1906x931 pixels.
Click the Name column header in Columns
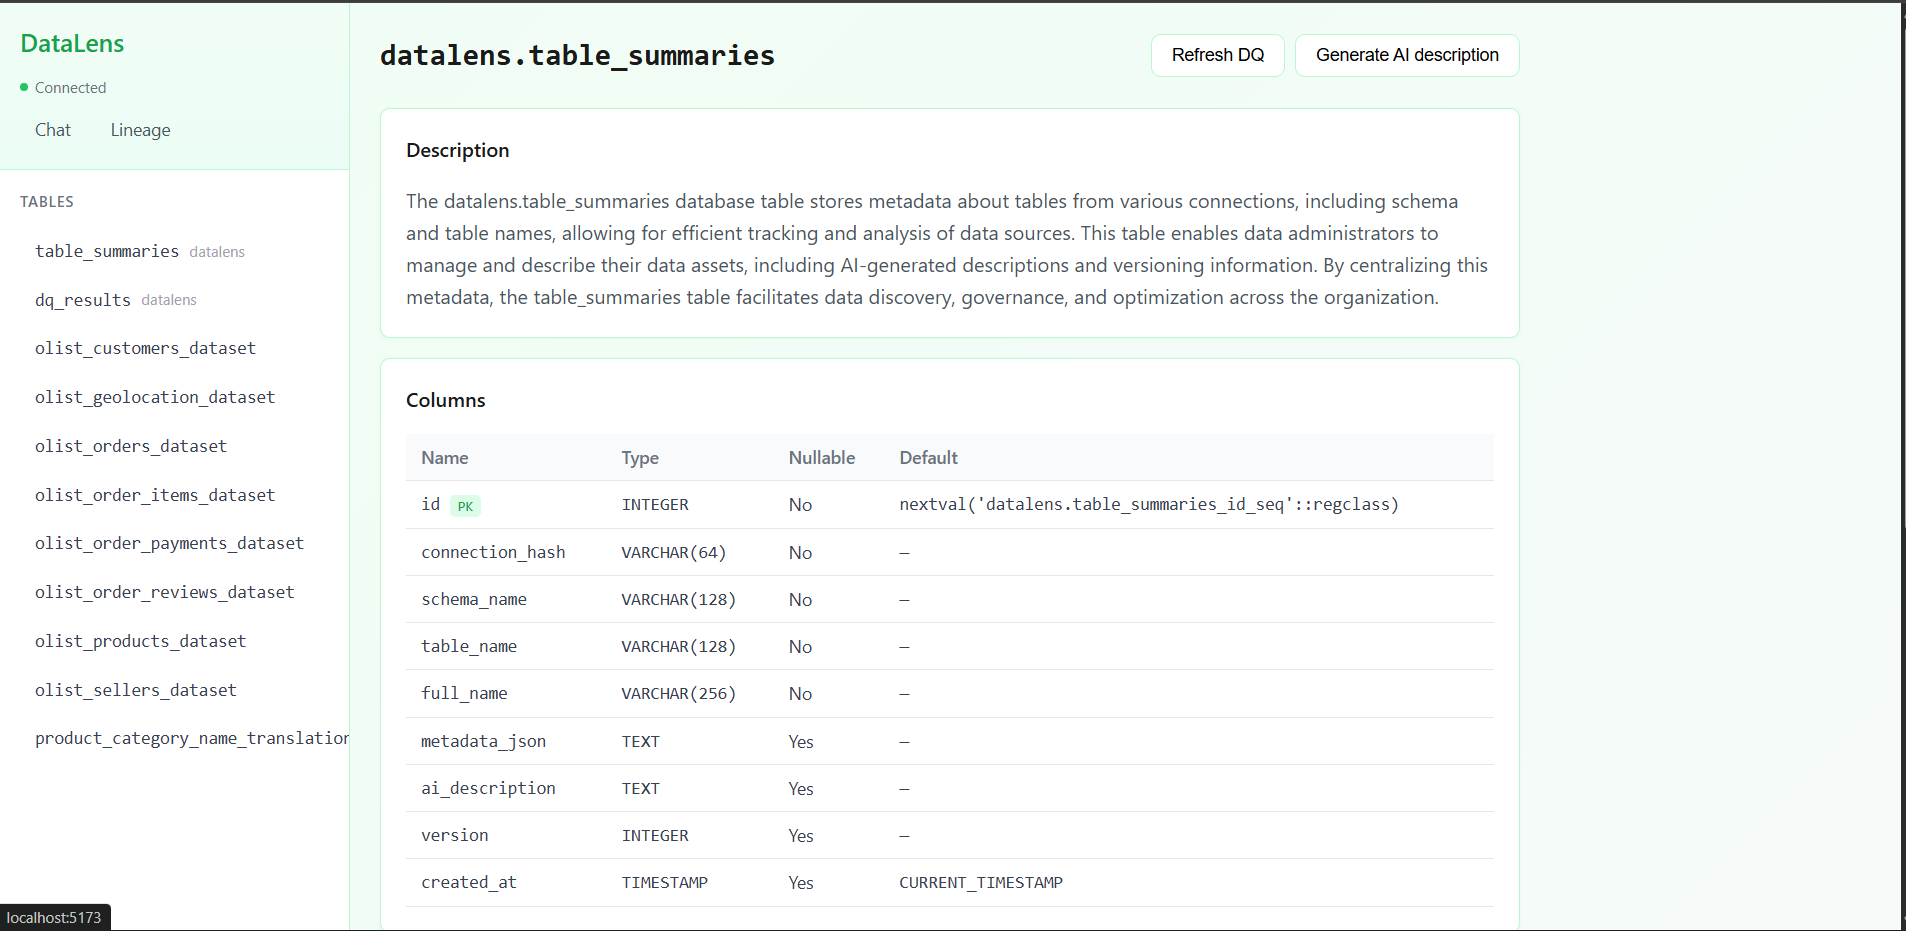coord(444,457)
